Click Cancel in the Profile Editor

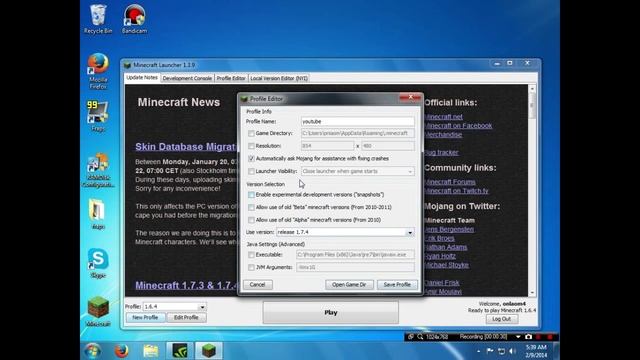tap(258, 284)
